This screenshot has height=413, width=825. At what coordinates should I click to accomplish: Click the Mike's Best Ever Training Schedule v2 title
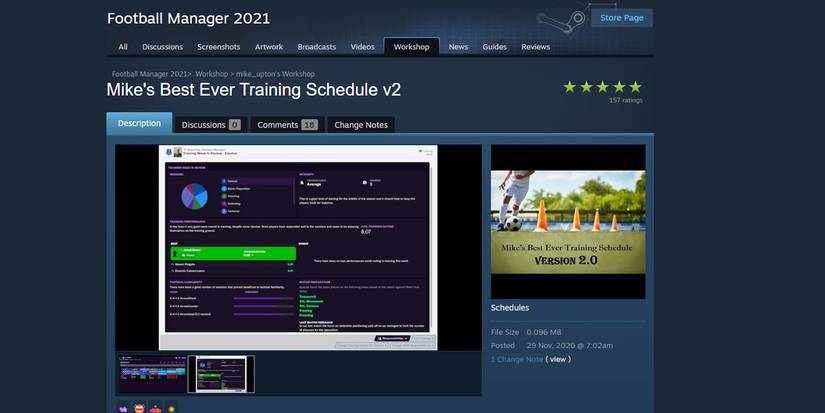pyautogui.click(x=254, y=89)
